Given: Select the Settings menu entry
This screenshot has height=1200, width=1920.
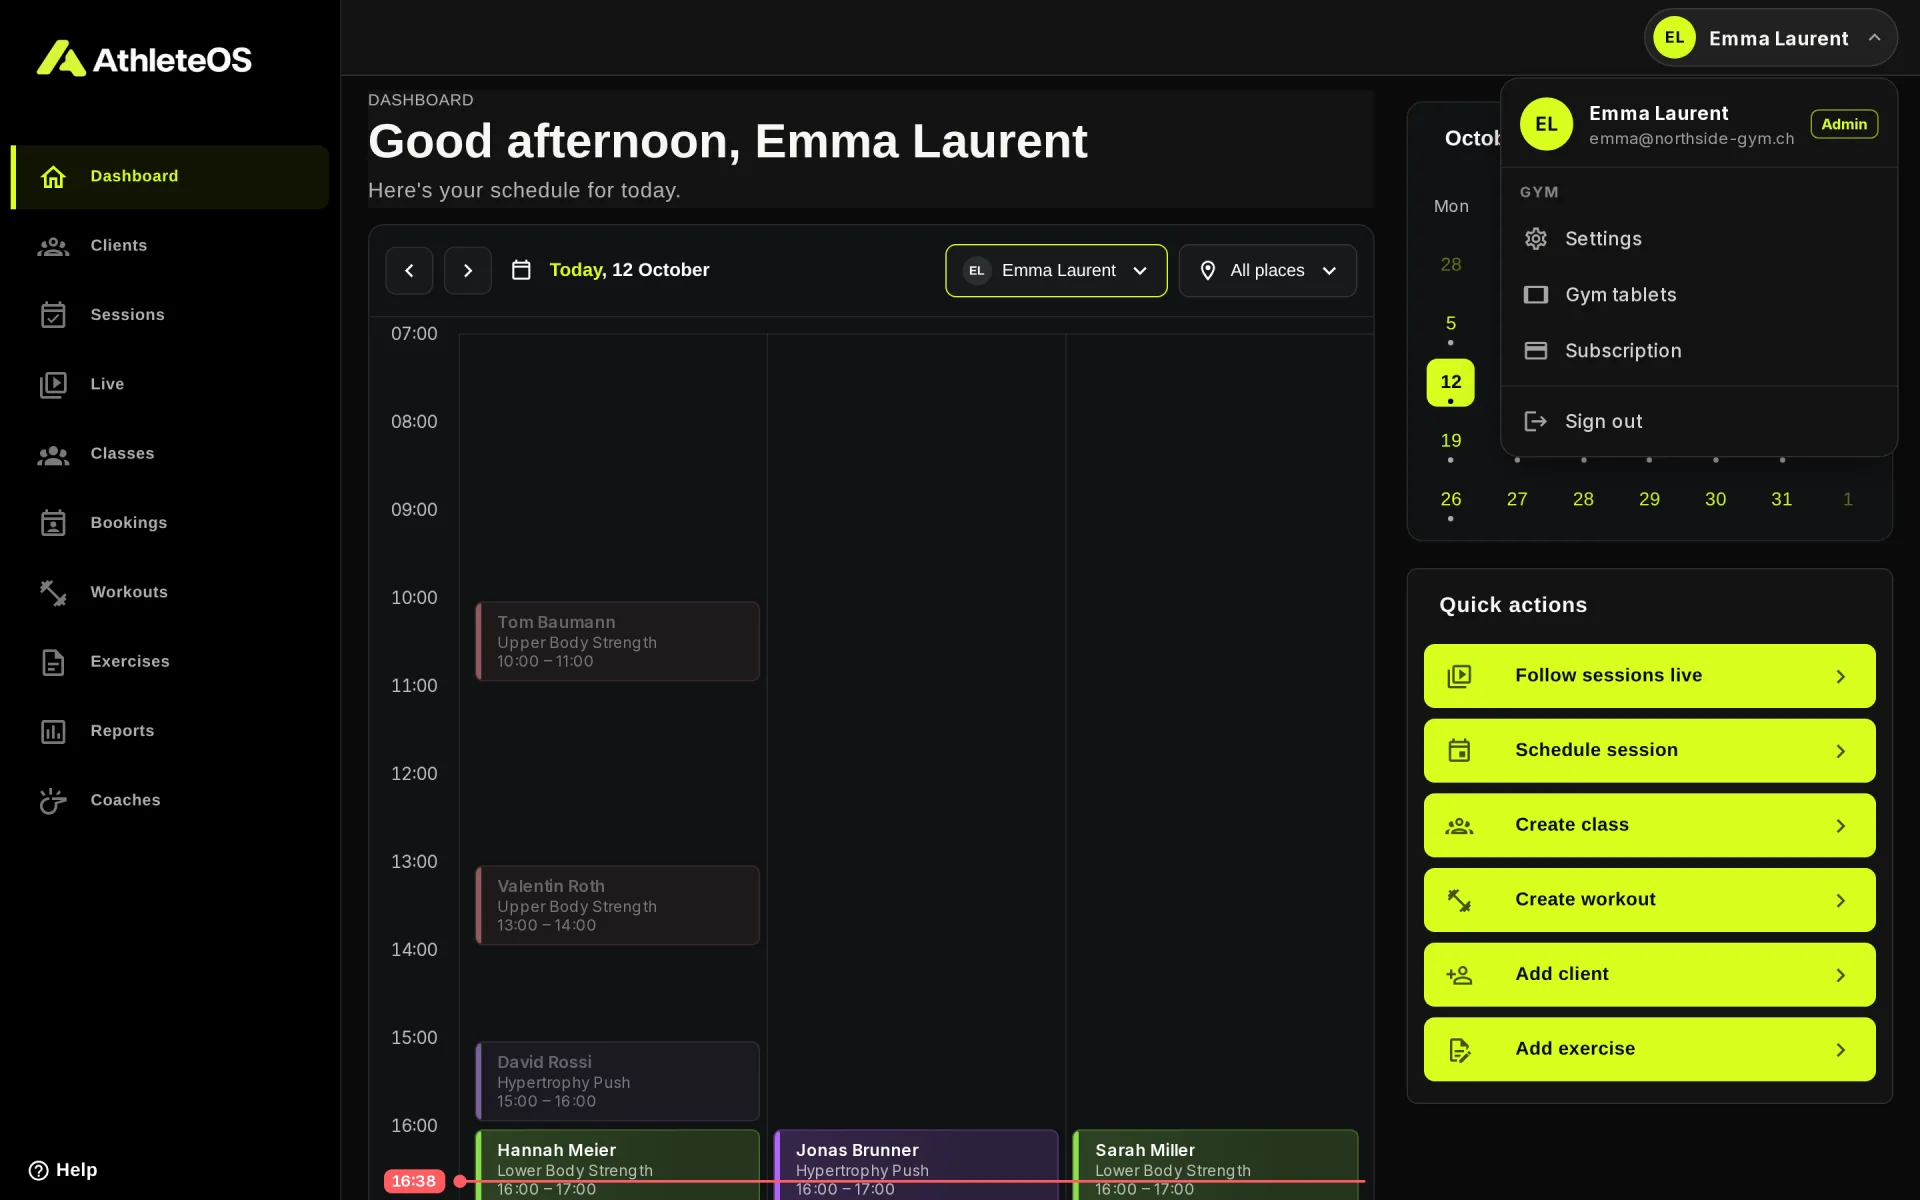Looking at the screenshot, I should pos(1699,239).
